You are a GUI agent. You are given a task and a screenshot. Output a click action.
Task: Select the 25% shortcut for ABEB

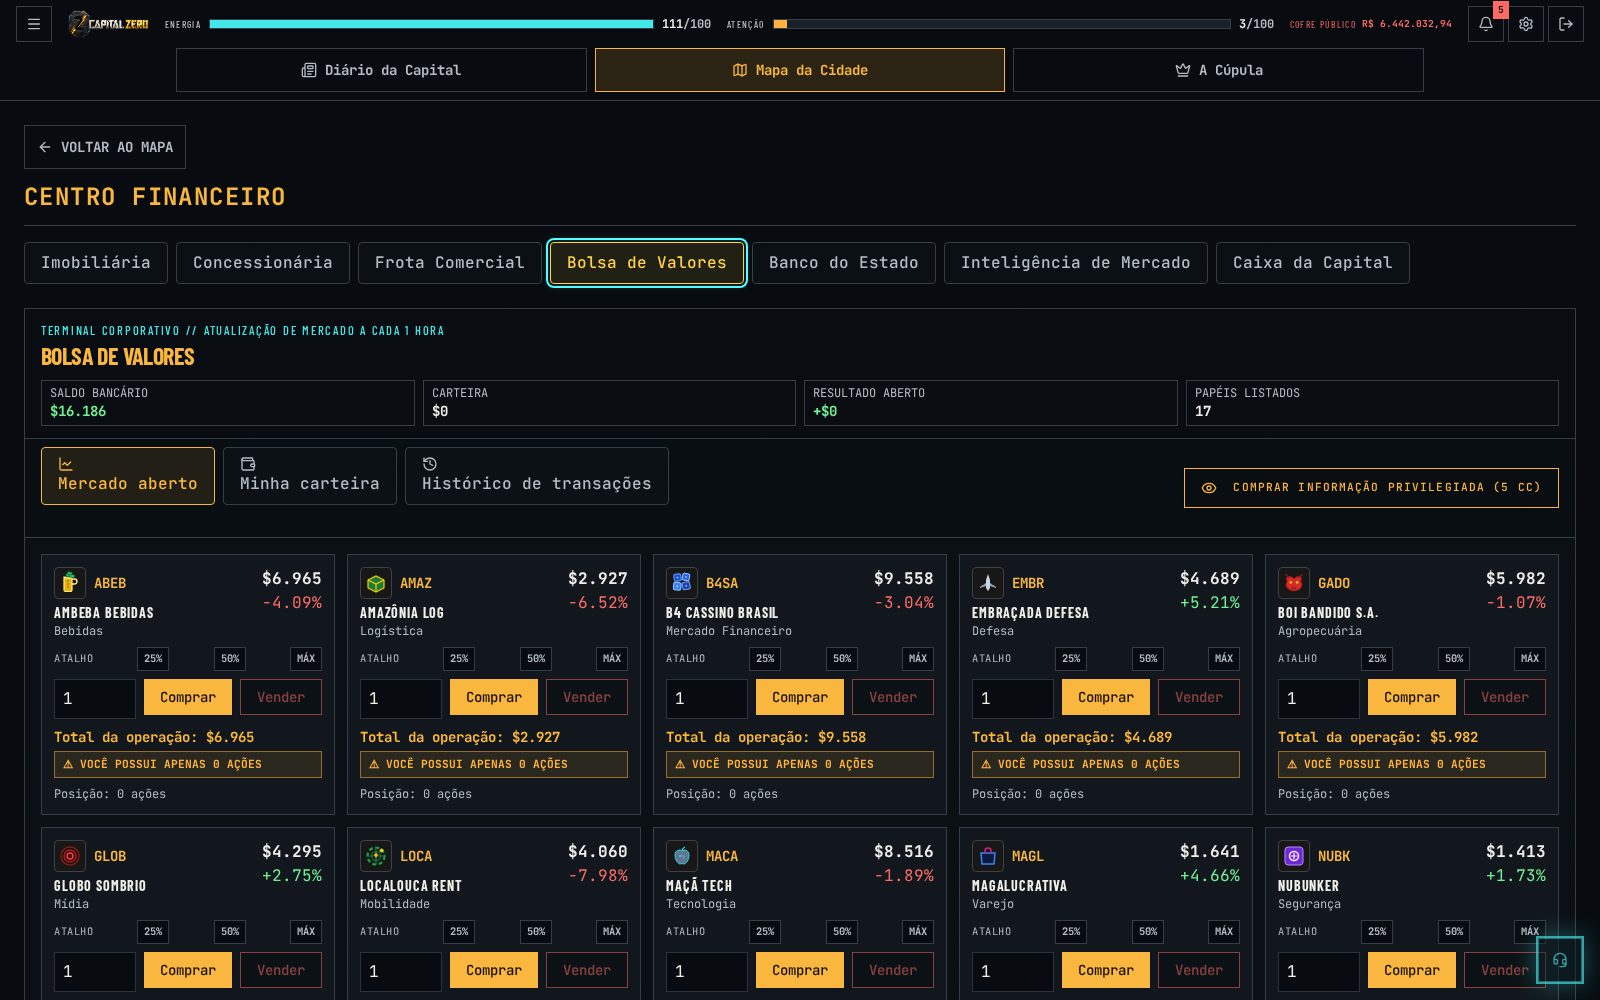tap(153, 658)
